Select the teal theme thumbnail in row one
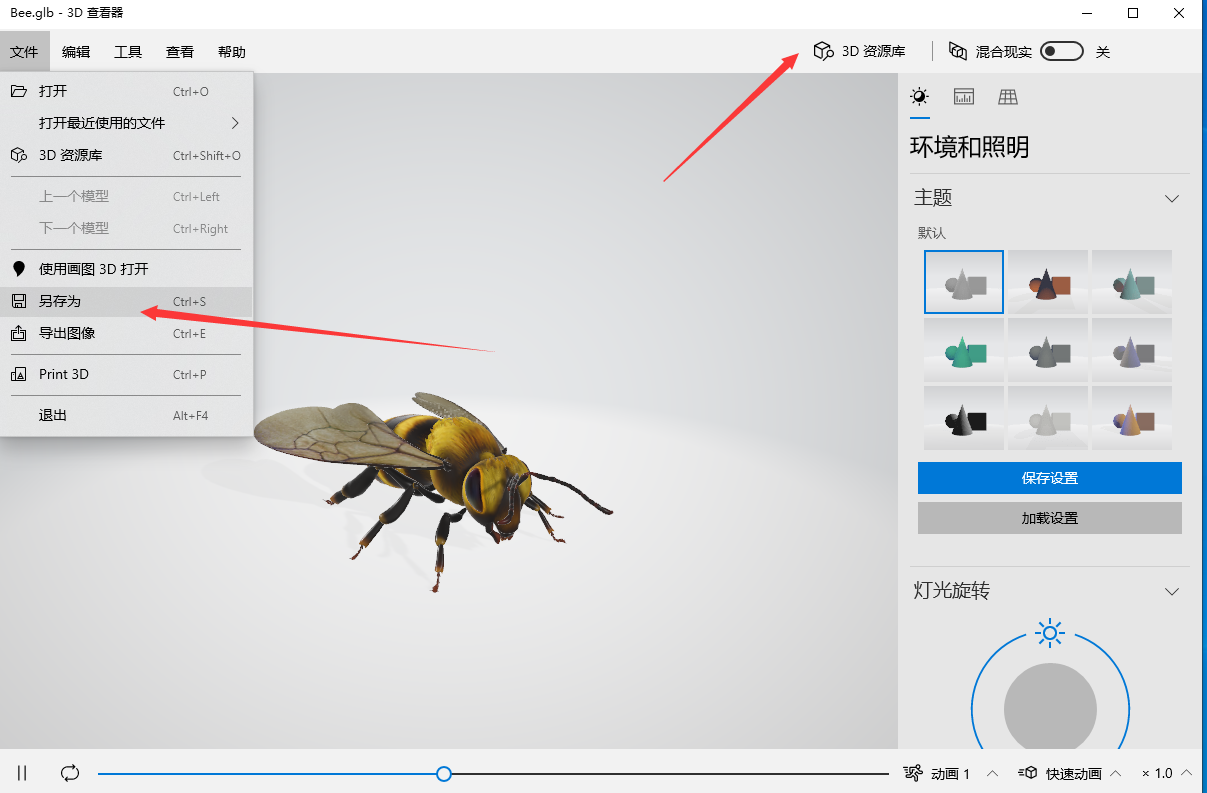1207x793 pixels. click(1132, 282)
